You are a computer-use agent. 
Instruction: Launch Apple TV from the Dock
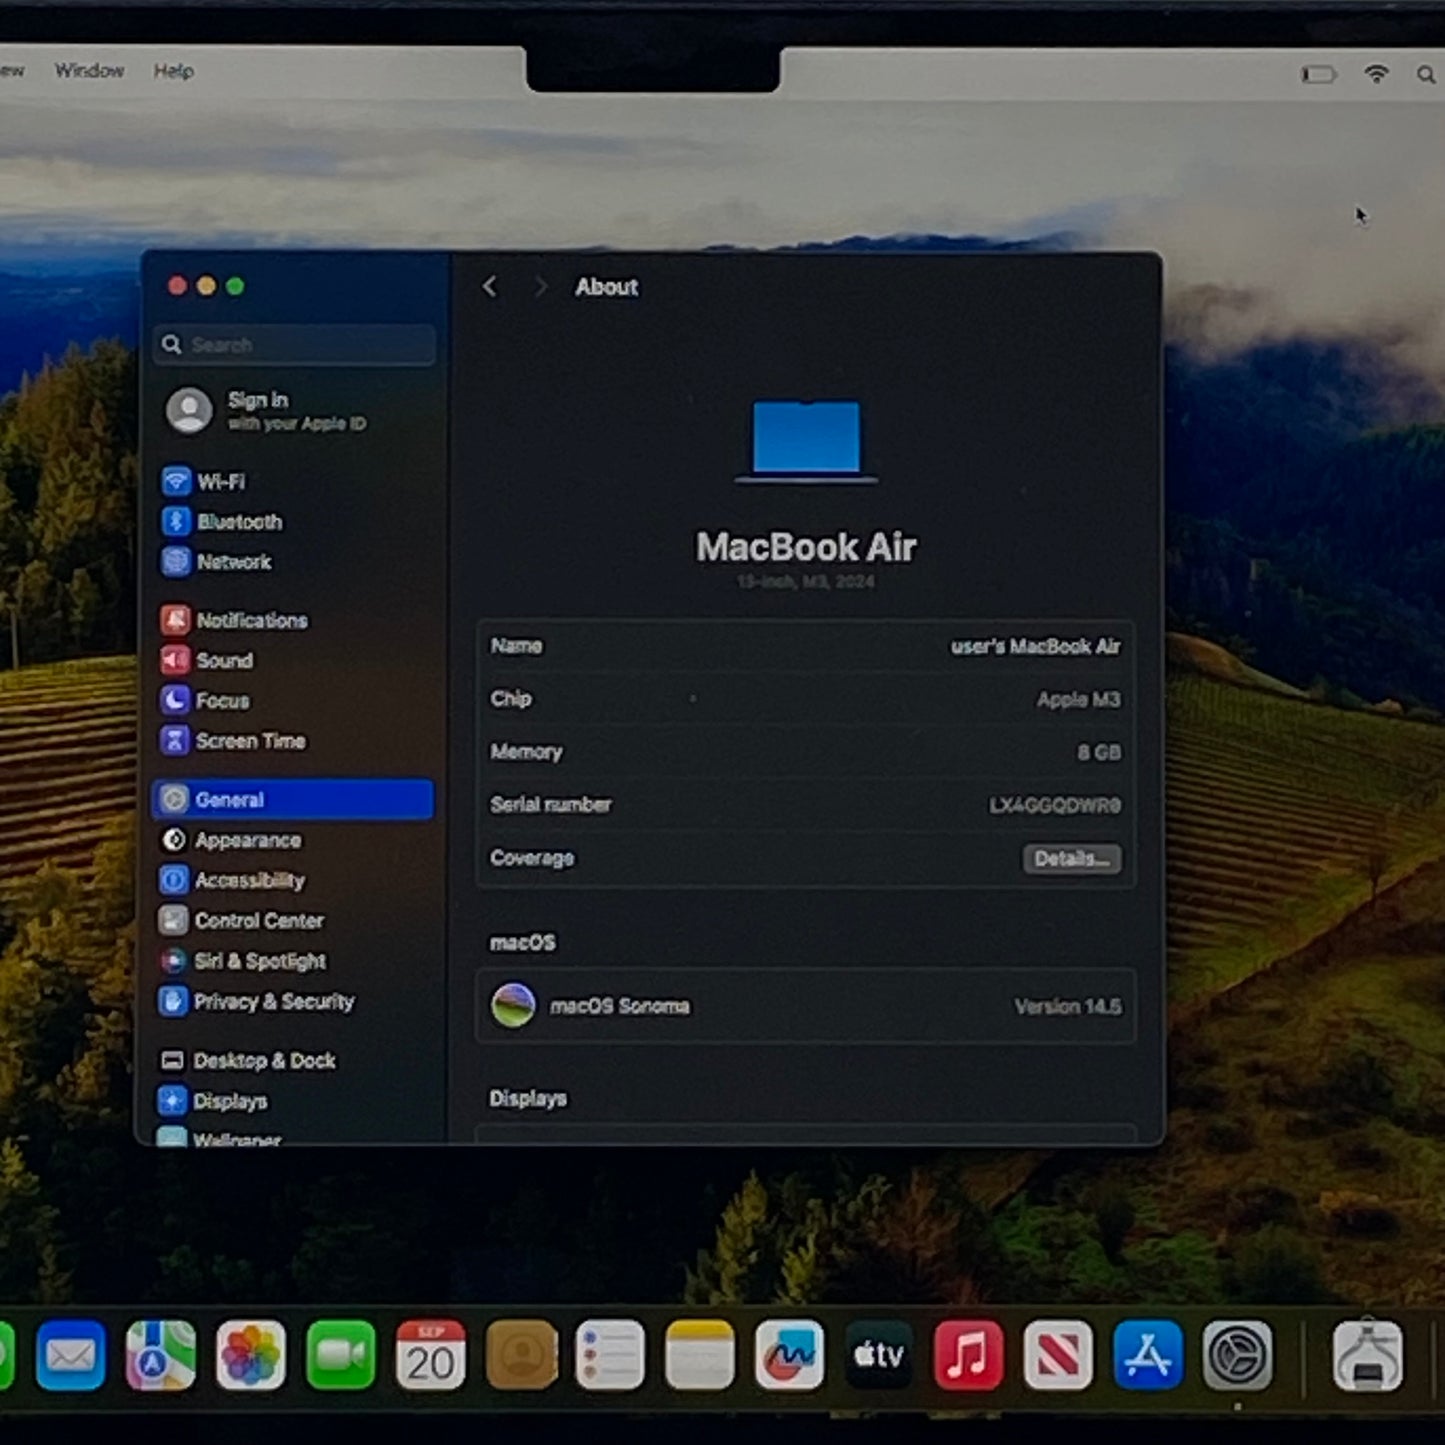coord(879,1355)
